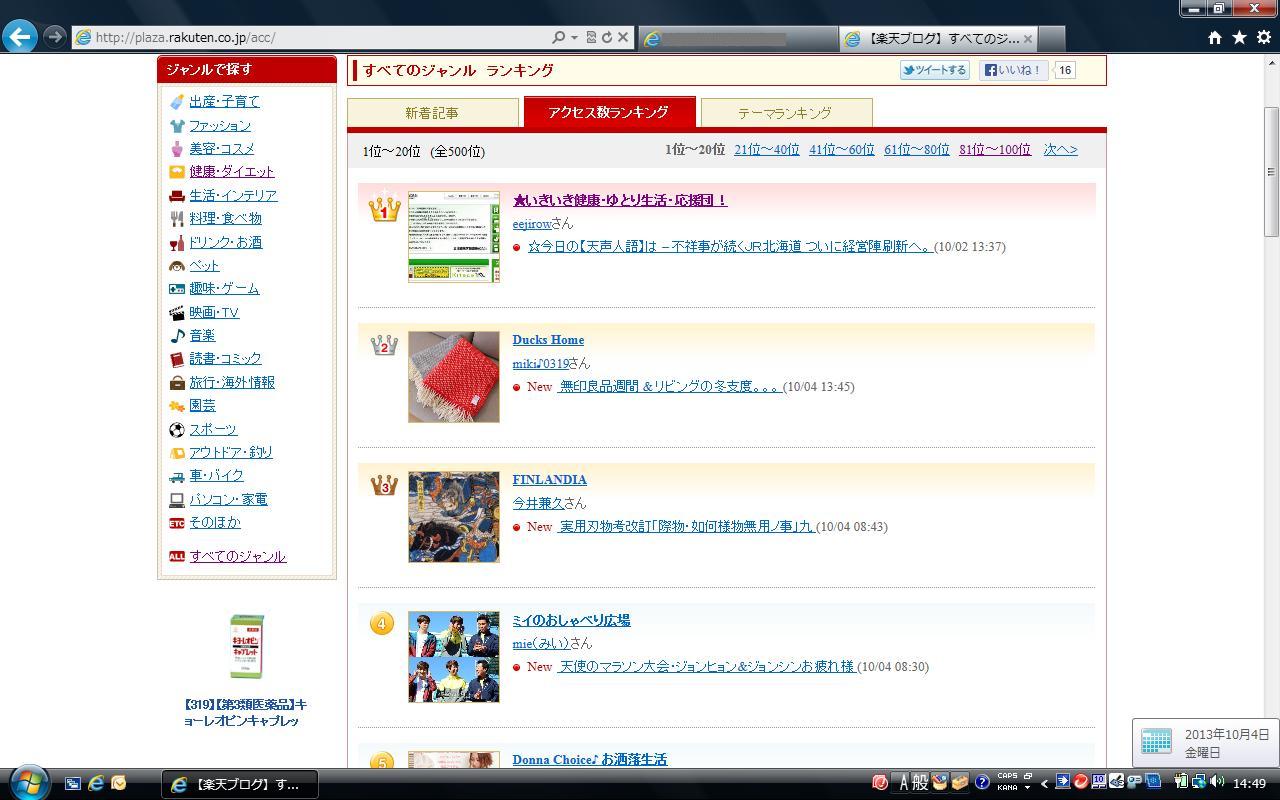Viewport: 1280px width, 800px height.
Task: Expand address bar search dropdown arrow
Action: coord(574,37)
